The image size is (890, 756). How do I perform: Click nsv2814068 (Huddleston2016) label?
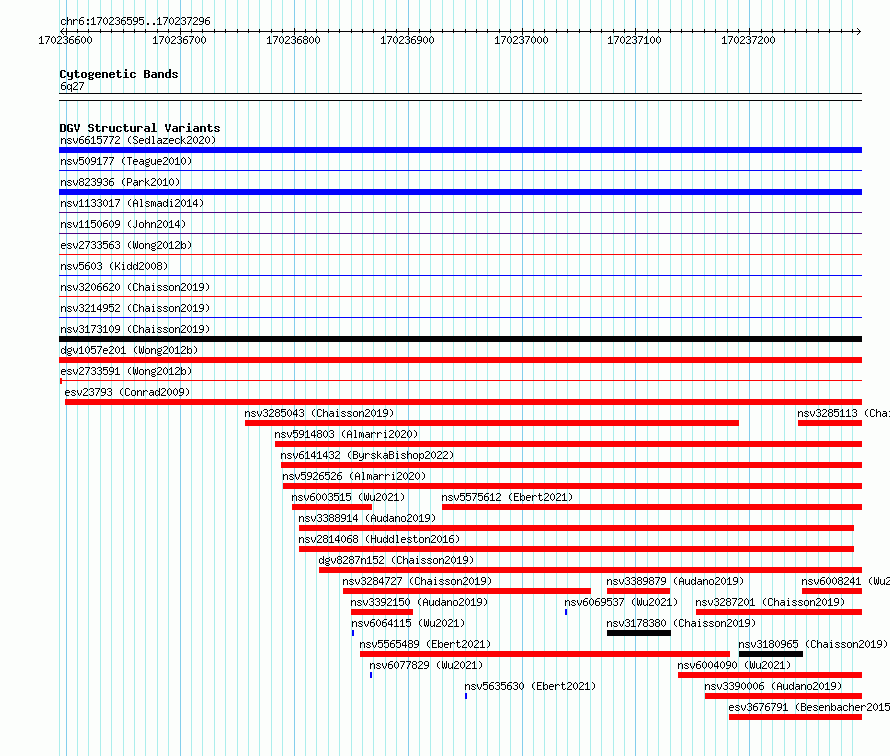point(379,539)
